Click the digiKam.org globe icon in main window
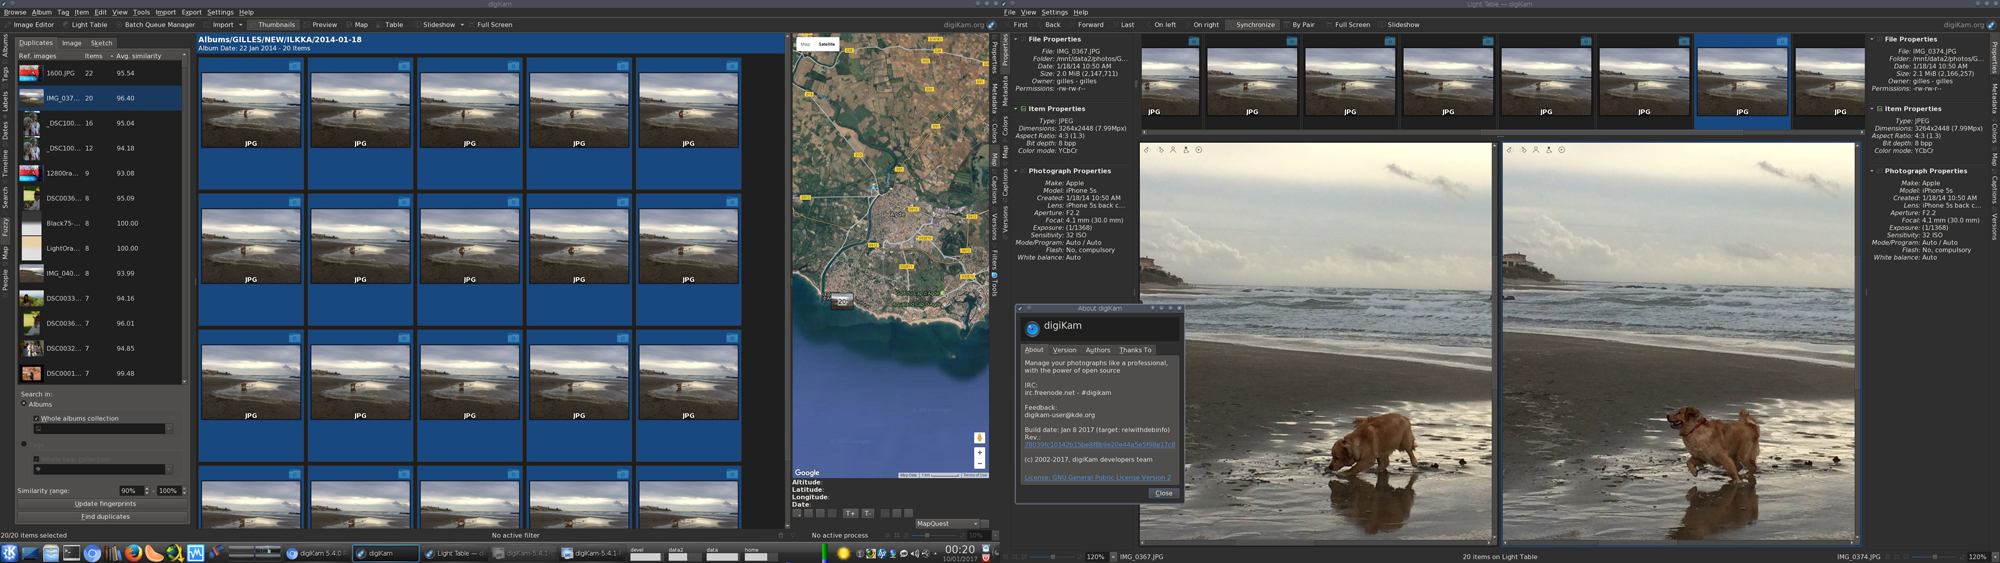This screenshot has width=2000, height=563. 991,25
